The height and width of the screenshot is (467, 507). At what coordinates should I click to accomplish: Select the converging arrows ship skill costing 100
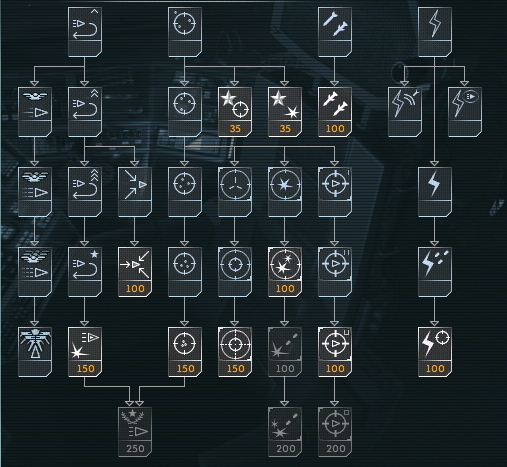(135, 272)
